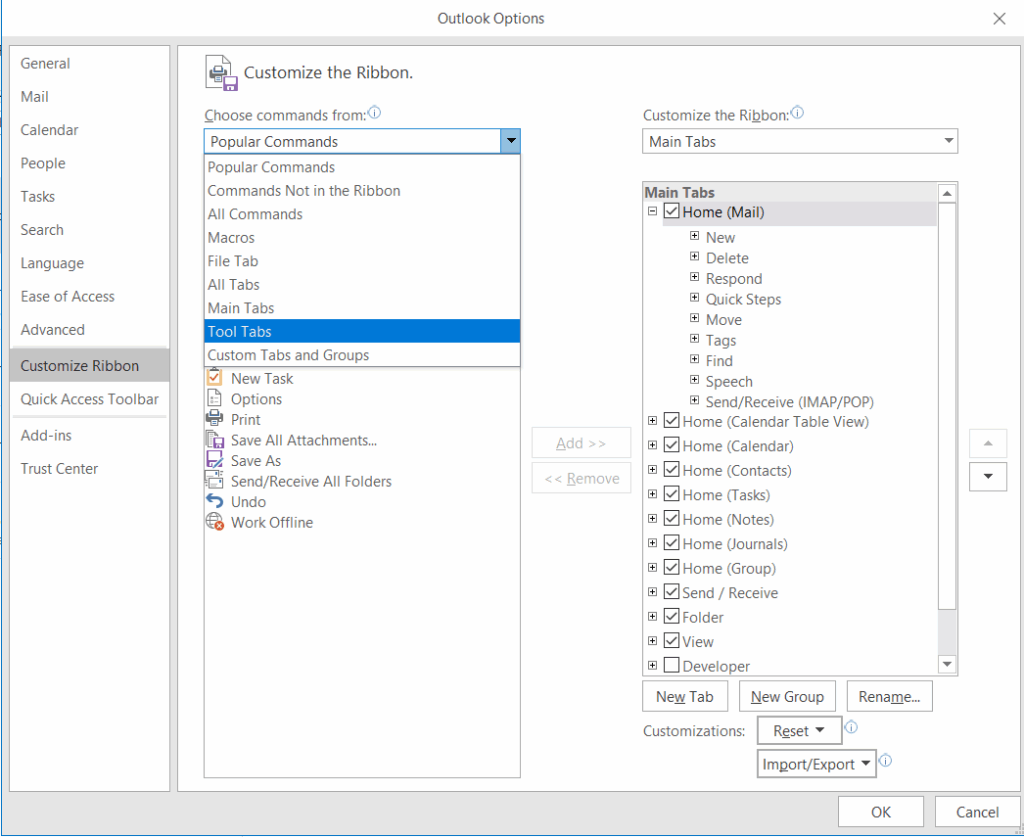Expand the Respond group under Home (Mail)

(695, 278)
